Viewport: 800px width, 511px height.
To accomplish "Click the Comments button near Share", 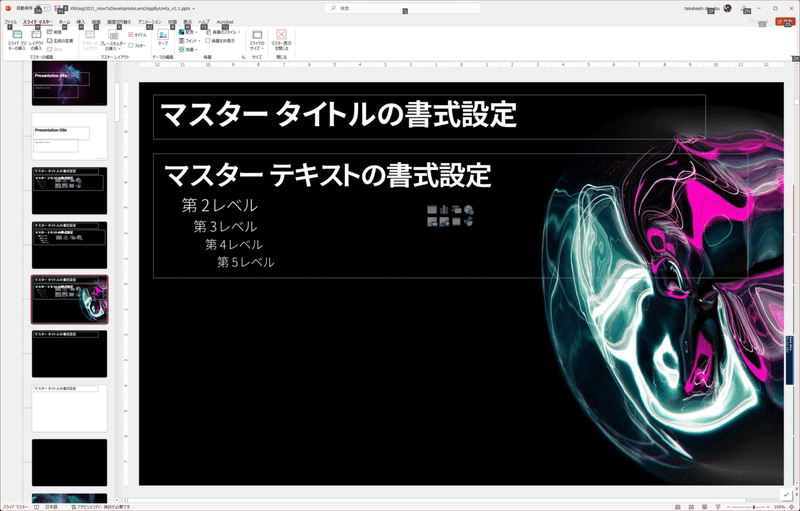I will (x=760, y=22).
